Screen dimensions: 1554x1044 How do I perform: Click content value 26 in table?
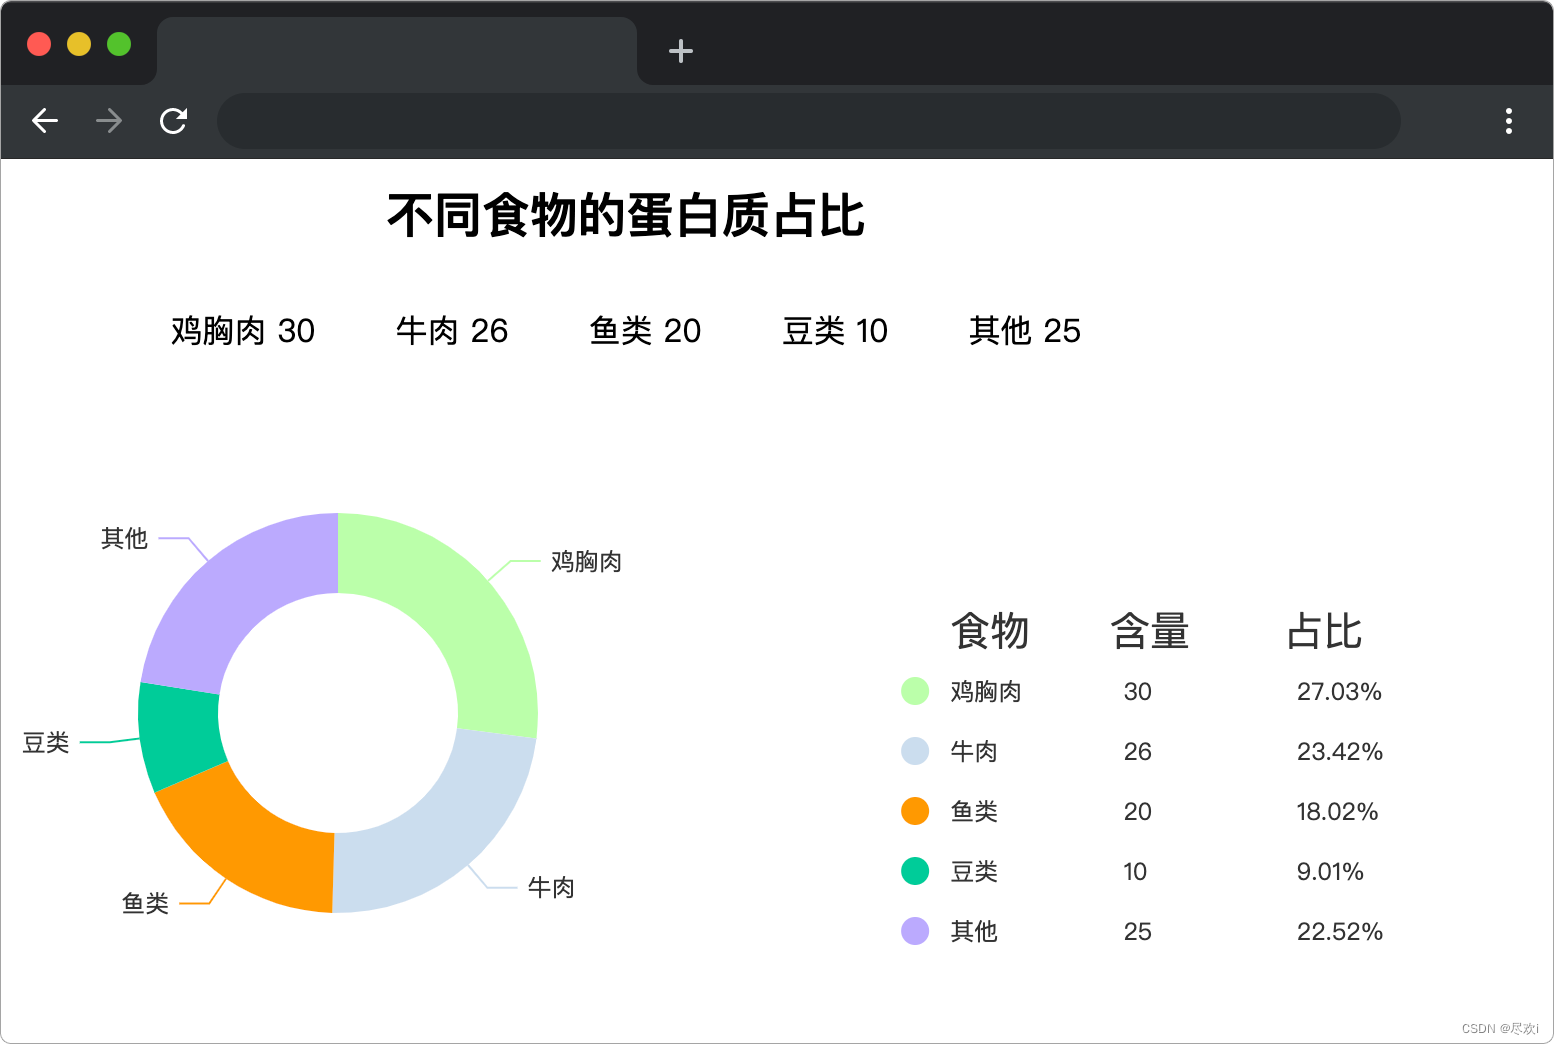1138,752
